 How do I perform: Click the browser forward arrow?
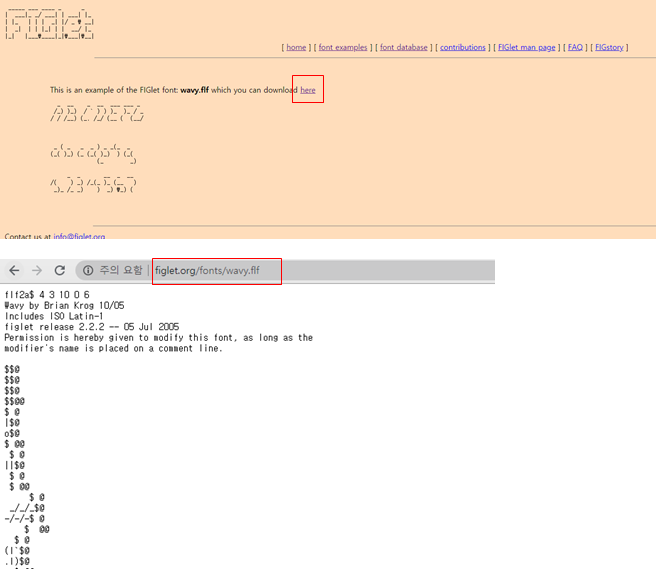click(37, 271)
